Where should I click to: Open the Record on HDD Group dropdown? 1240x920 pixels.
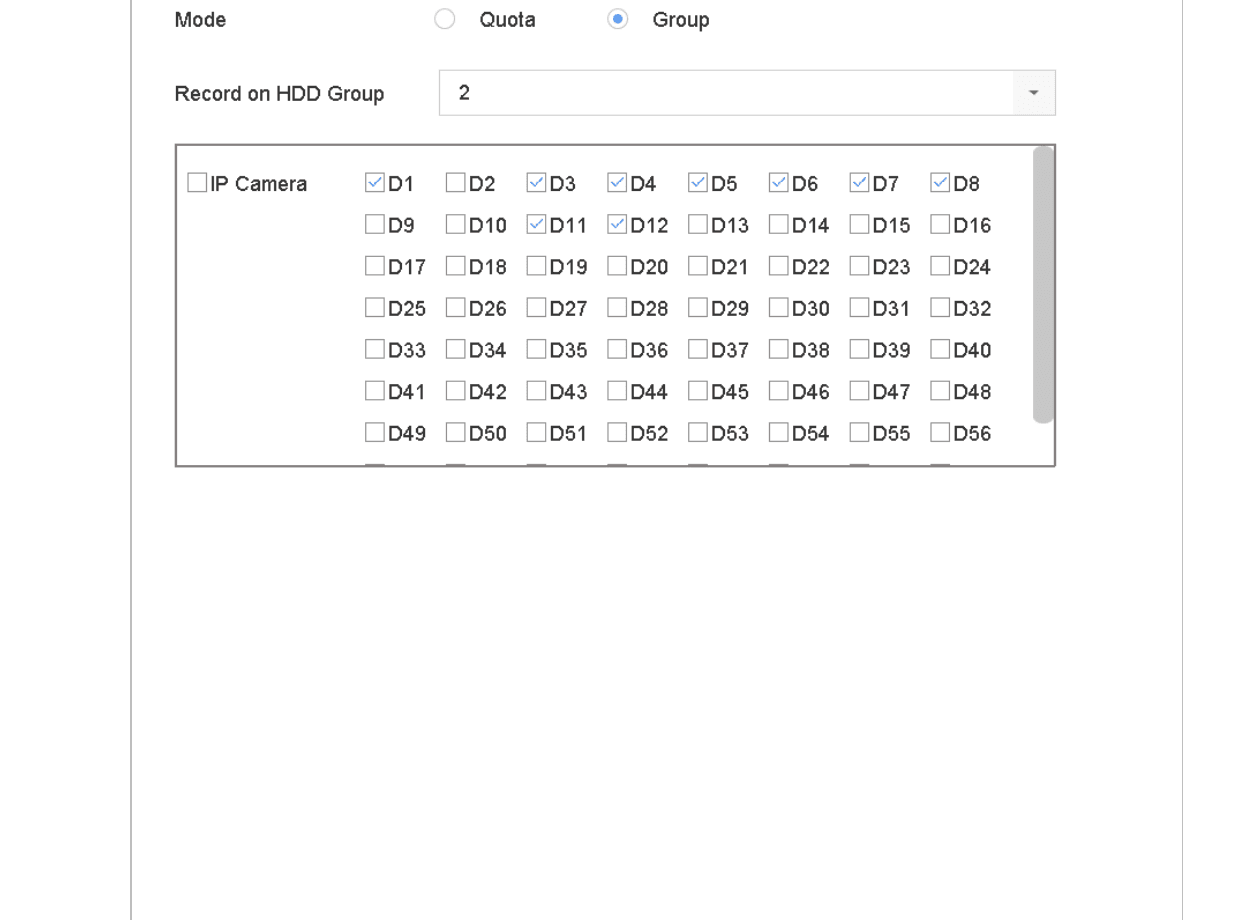[x=747, y=93]
